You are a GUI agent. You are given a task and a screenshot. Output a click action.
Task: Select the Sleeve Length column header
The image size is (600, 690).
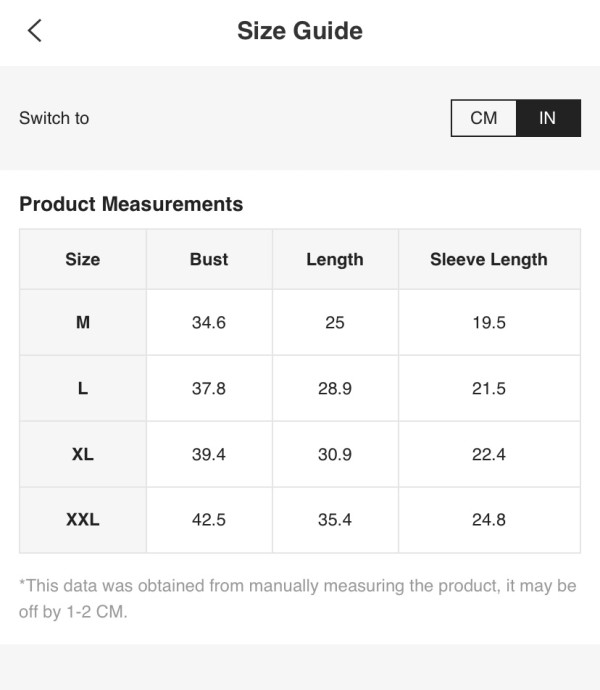(489, 260)
